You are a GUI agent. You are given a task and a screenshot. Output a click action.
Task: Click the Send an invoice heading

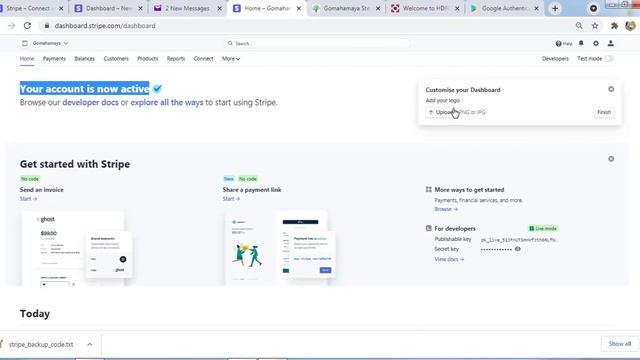42,190
